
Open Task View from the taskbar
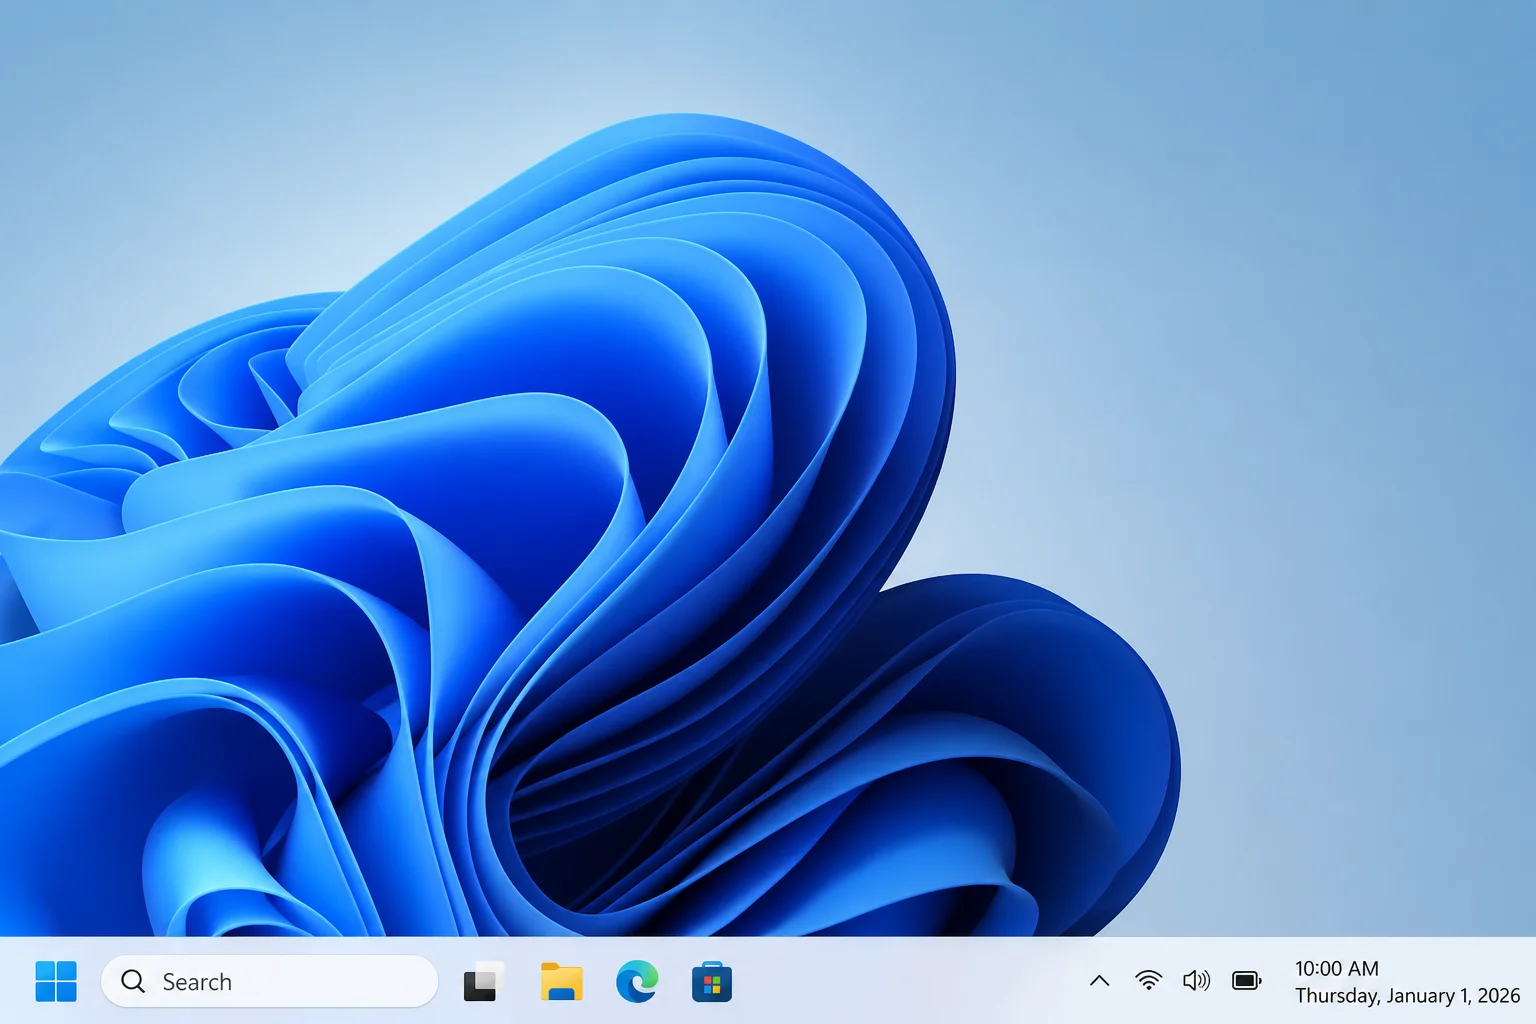pos(483,982)
